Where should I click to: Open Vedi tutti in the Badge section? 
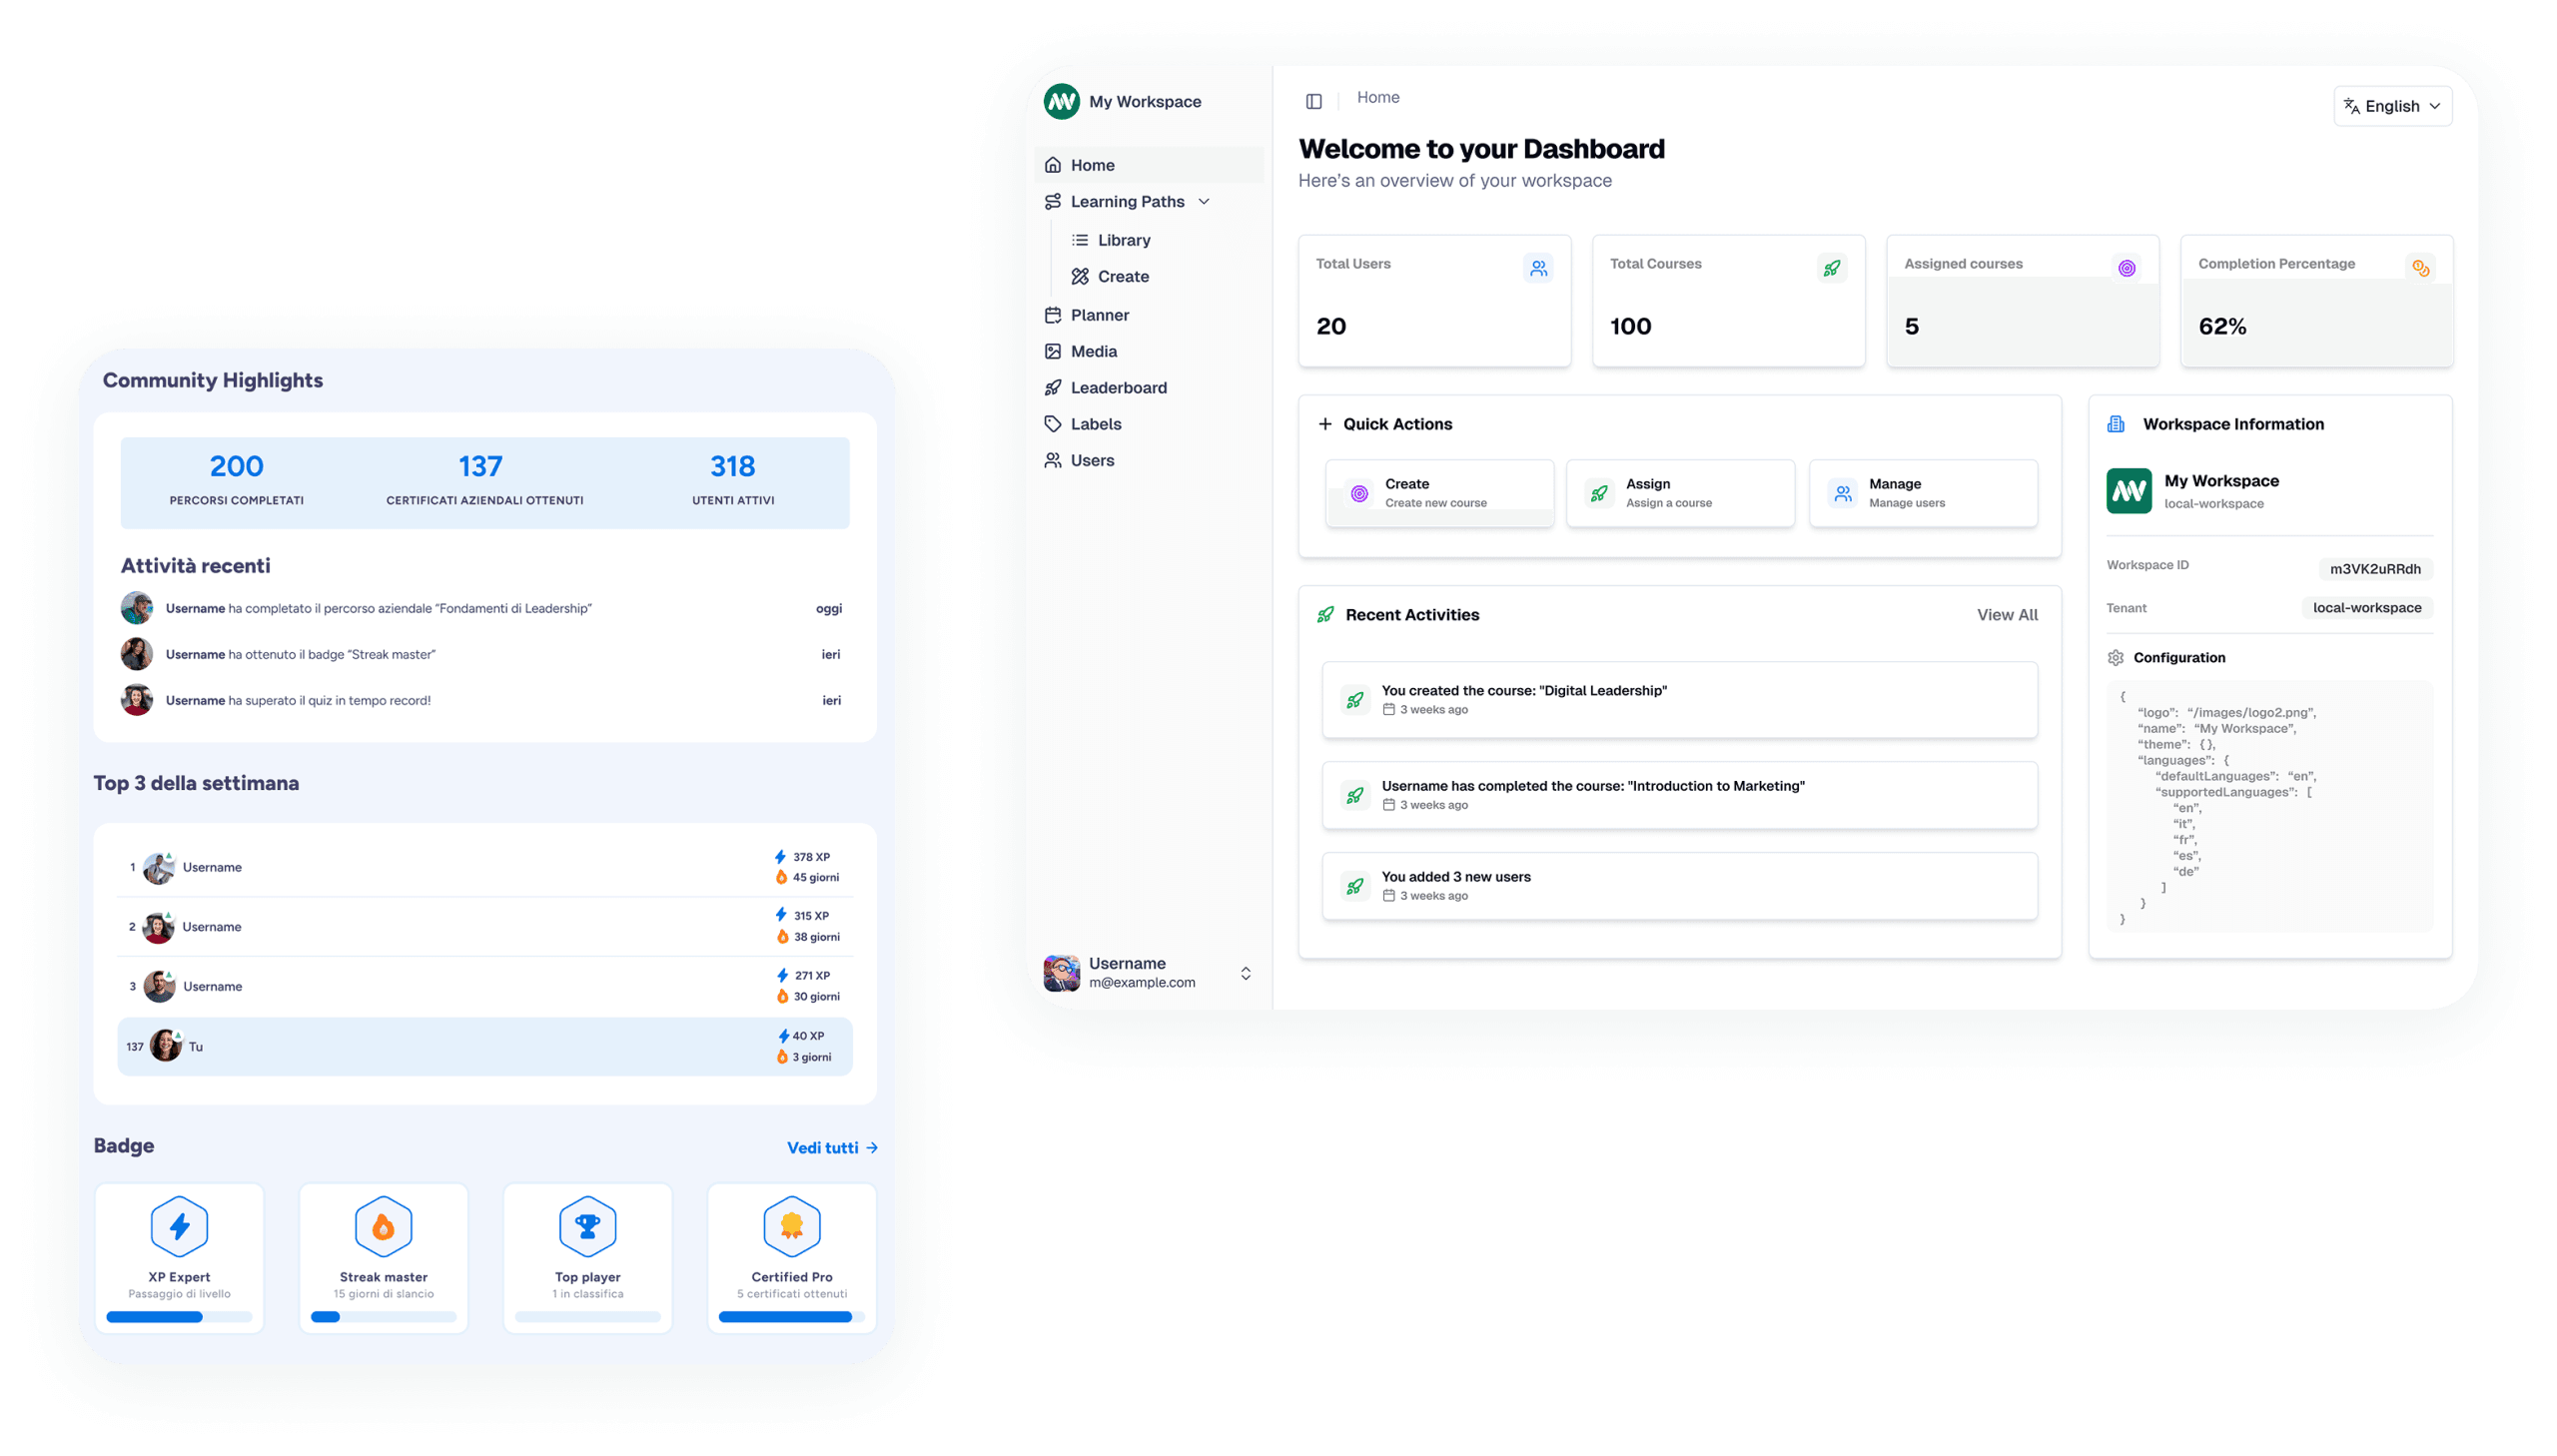pos(831,1147)
